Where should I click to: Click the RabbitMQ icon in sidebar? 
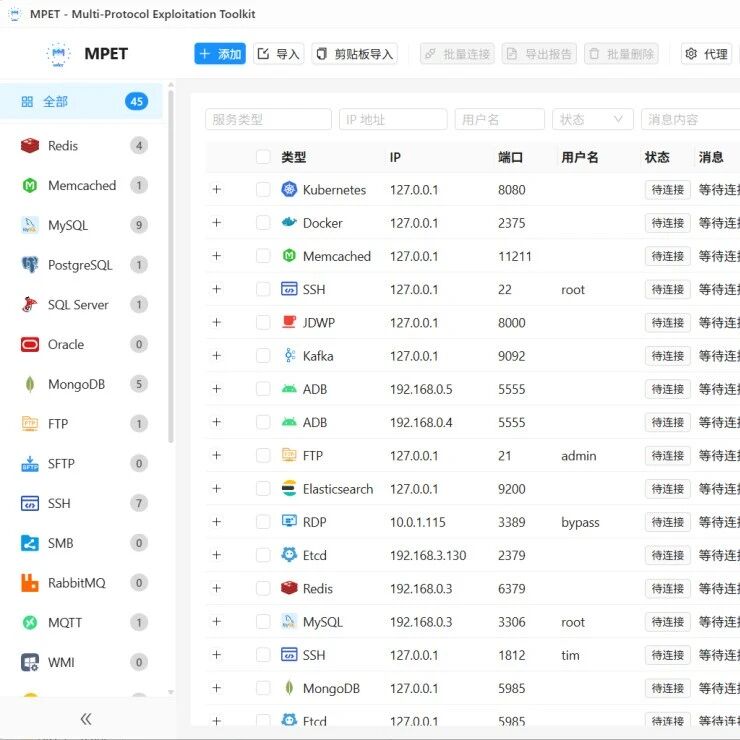(x=30, y=583)
